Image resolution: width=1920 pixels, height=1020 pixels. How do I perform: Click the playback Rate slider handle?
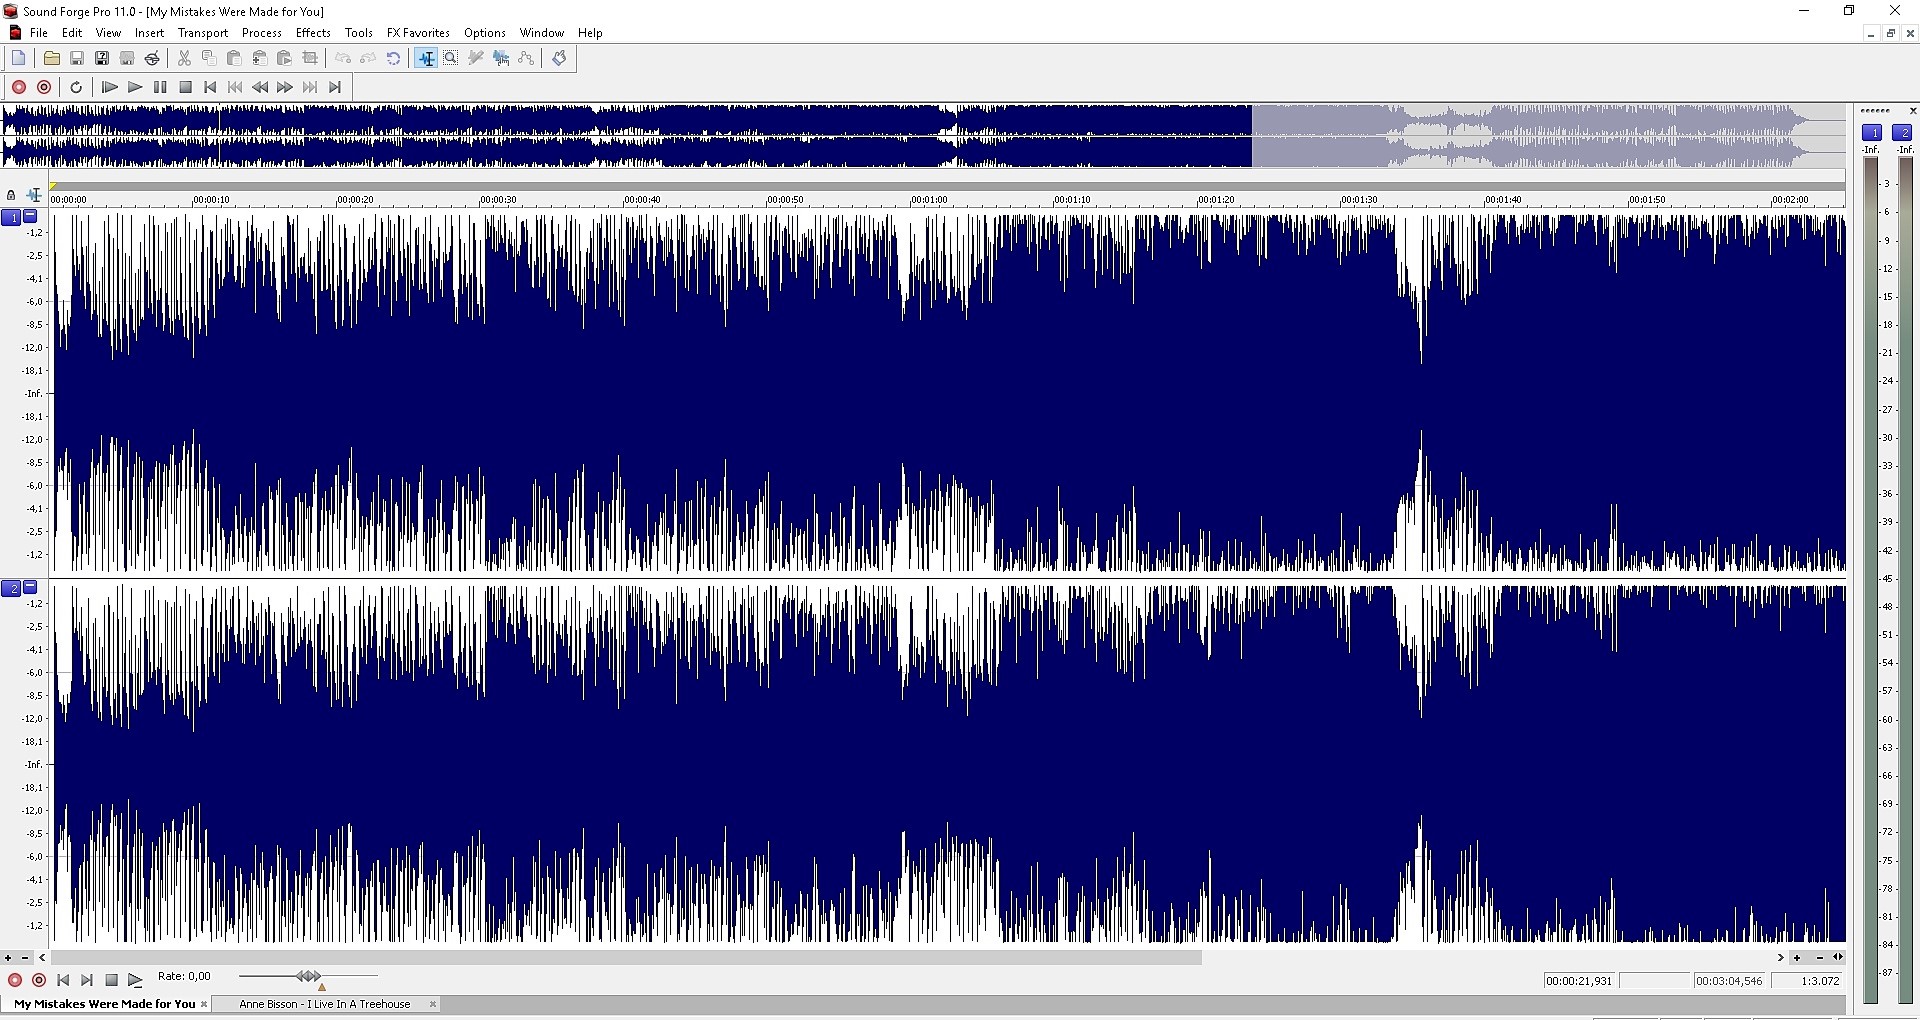(x=309, y=976)
